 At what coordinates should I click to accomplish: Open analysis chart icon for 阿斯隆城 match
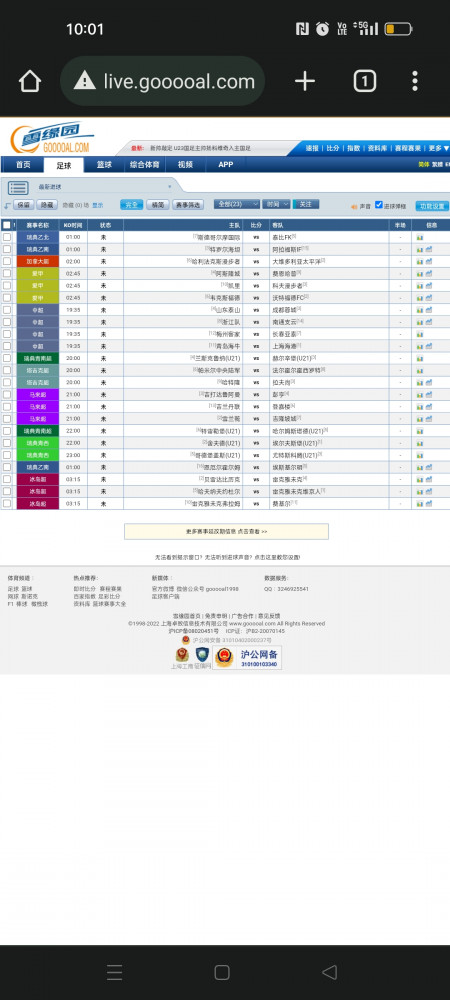click(419, 273)
